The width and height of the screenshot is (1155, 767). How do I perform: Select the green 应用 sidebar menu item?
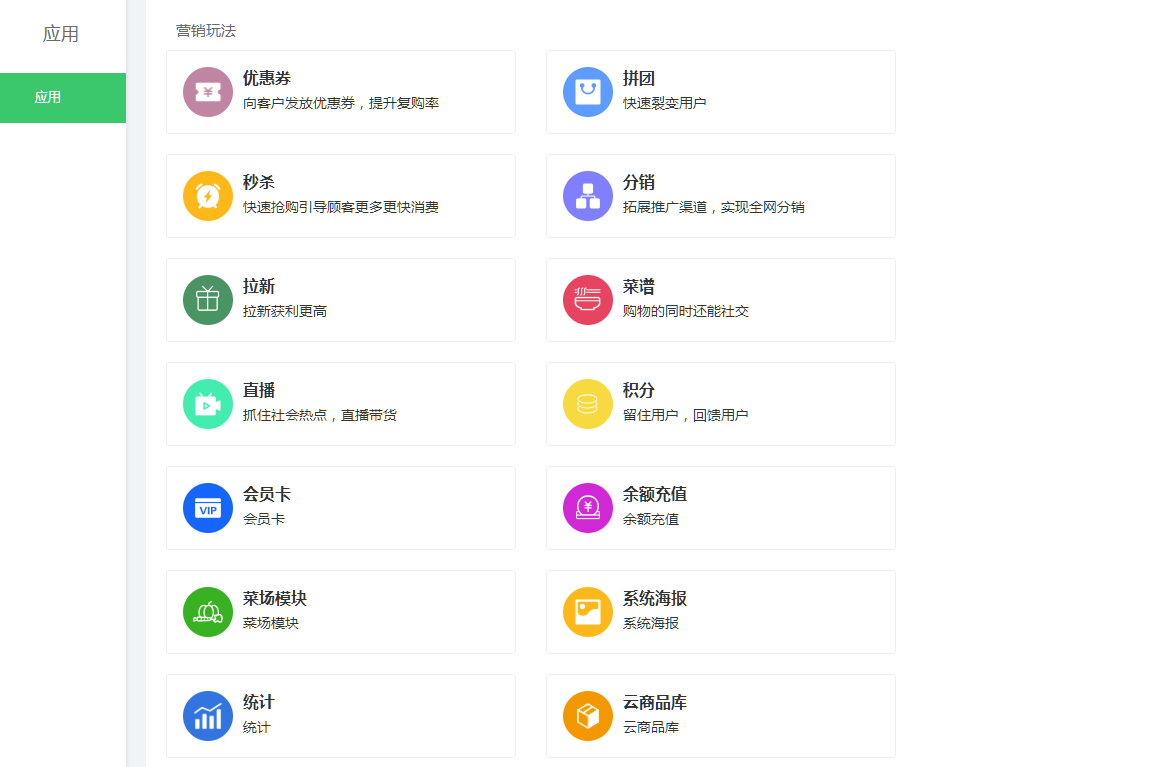point(63,98)
